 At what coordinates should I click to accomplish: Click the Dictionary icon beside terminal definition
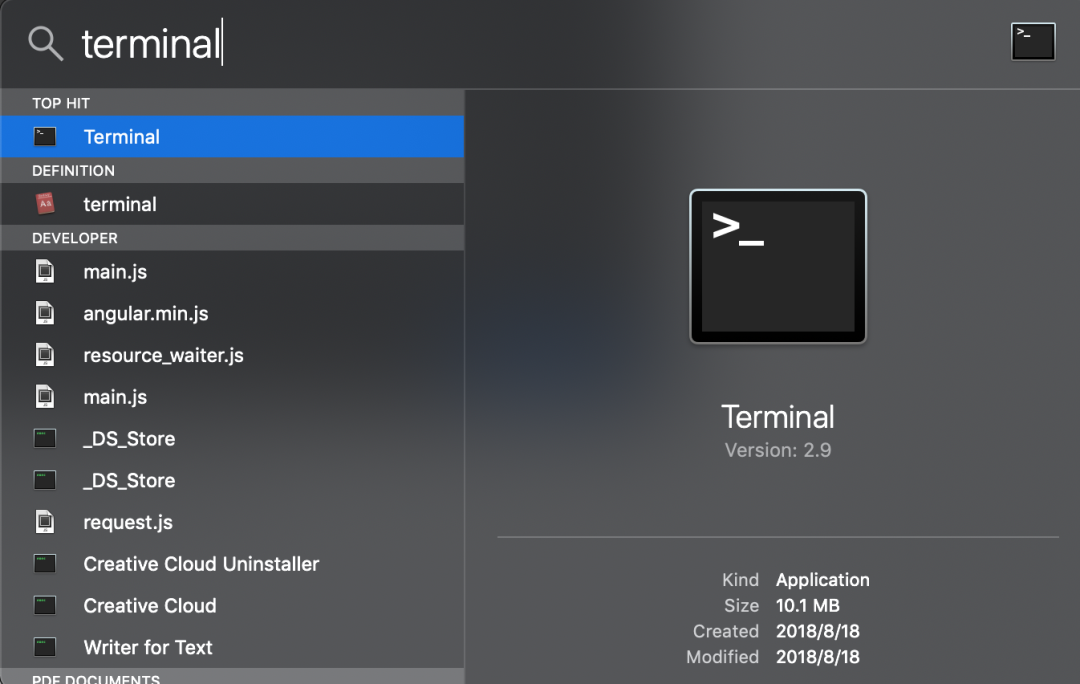point(45,204)
